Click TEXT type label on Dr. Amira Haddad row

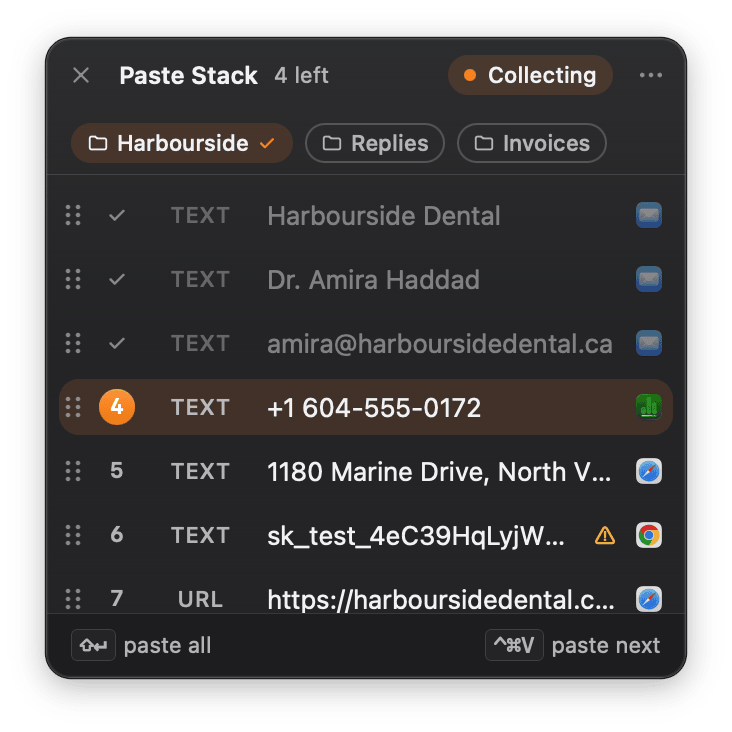tap(200, 279)
